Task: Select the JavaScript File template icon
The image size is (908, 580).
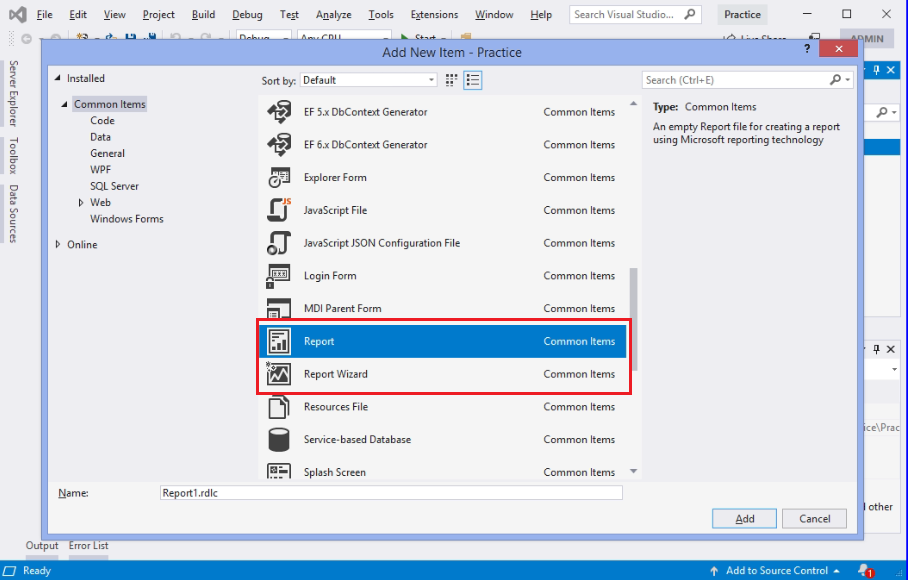Action: tap(283, 210)
